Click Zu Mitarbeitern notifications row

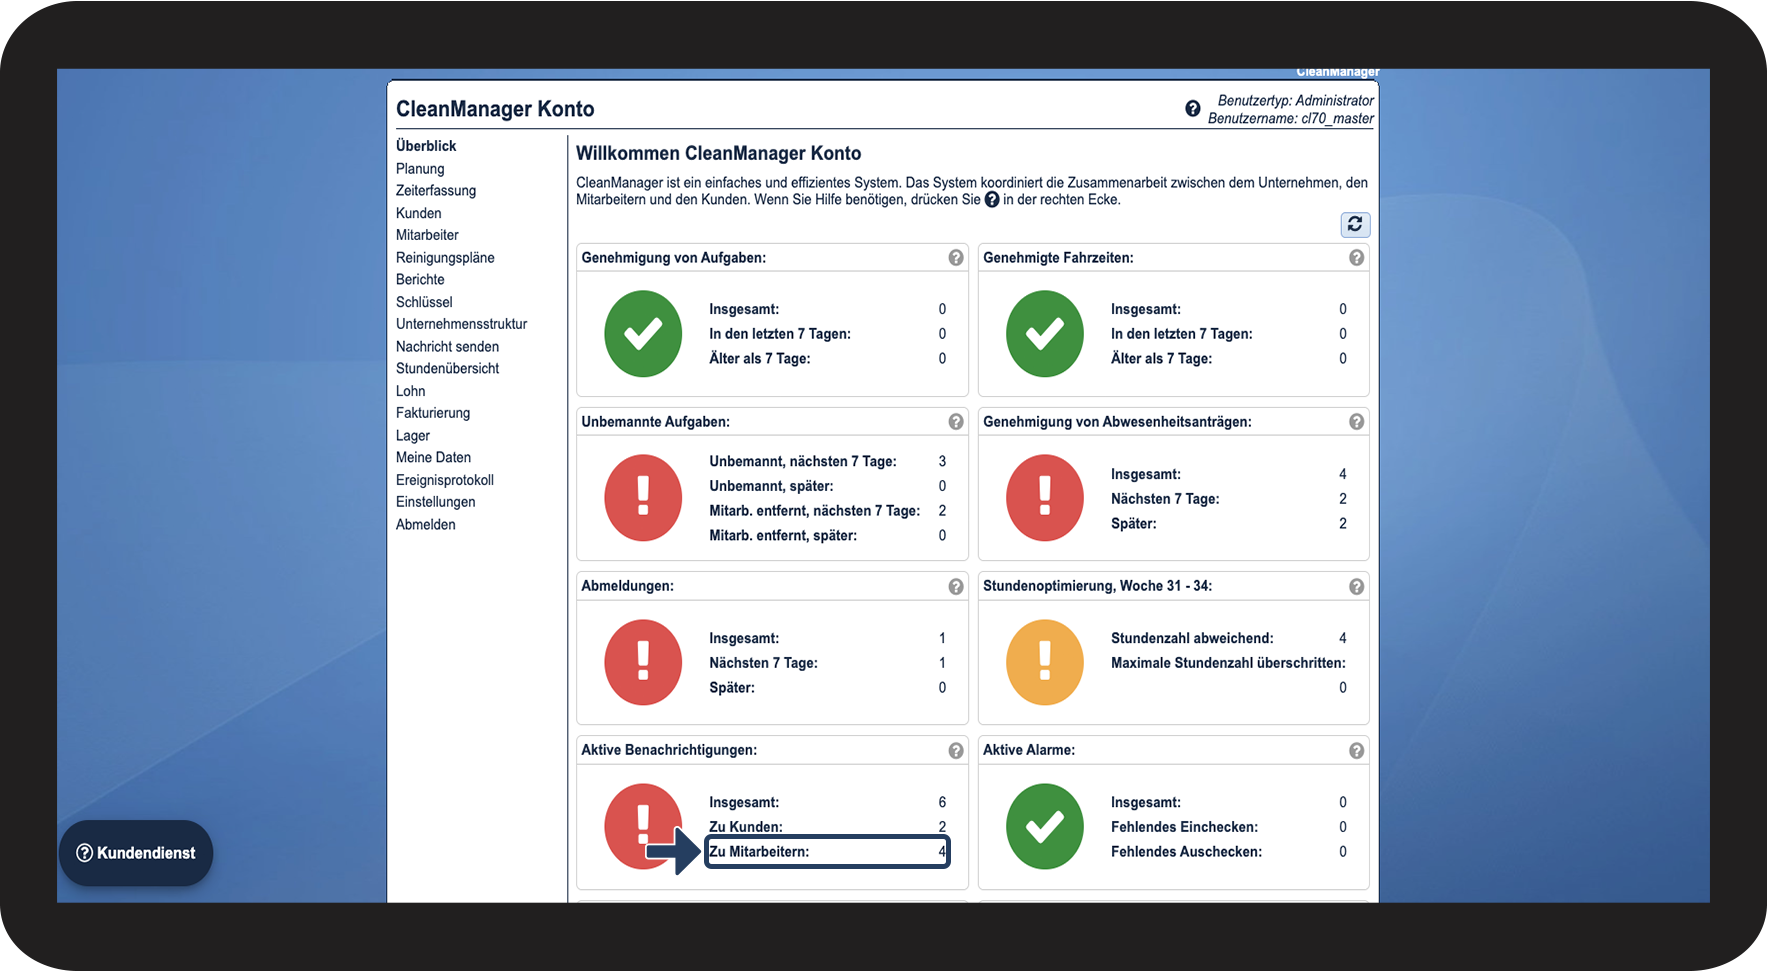[827, 852]
